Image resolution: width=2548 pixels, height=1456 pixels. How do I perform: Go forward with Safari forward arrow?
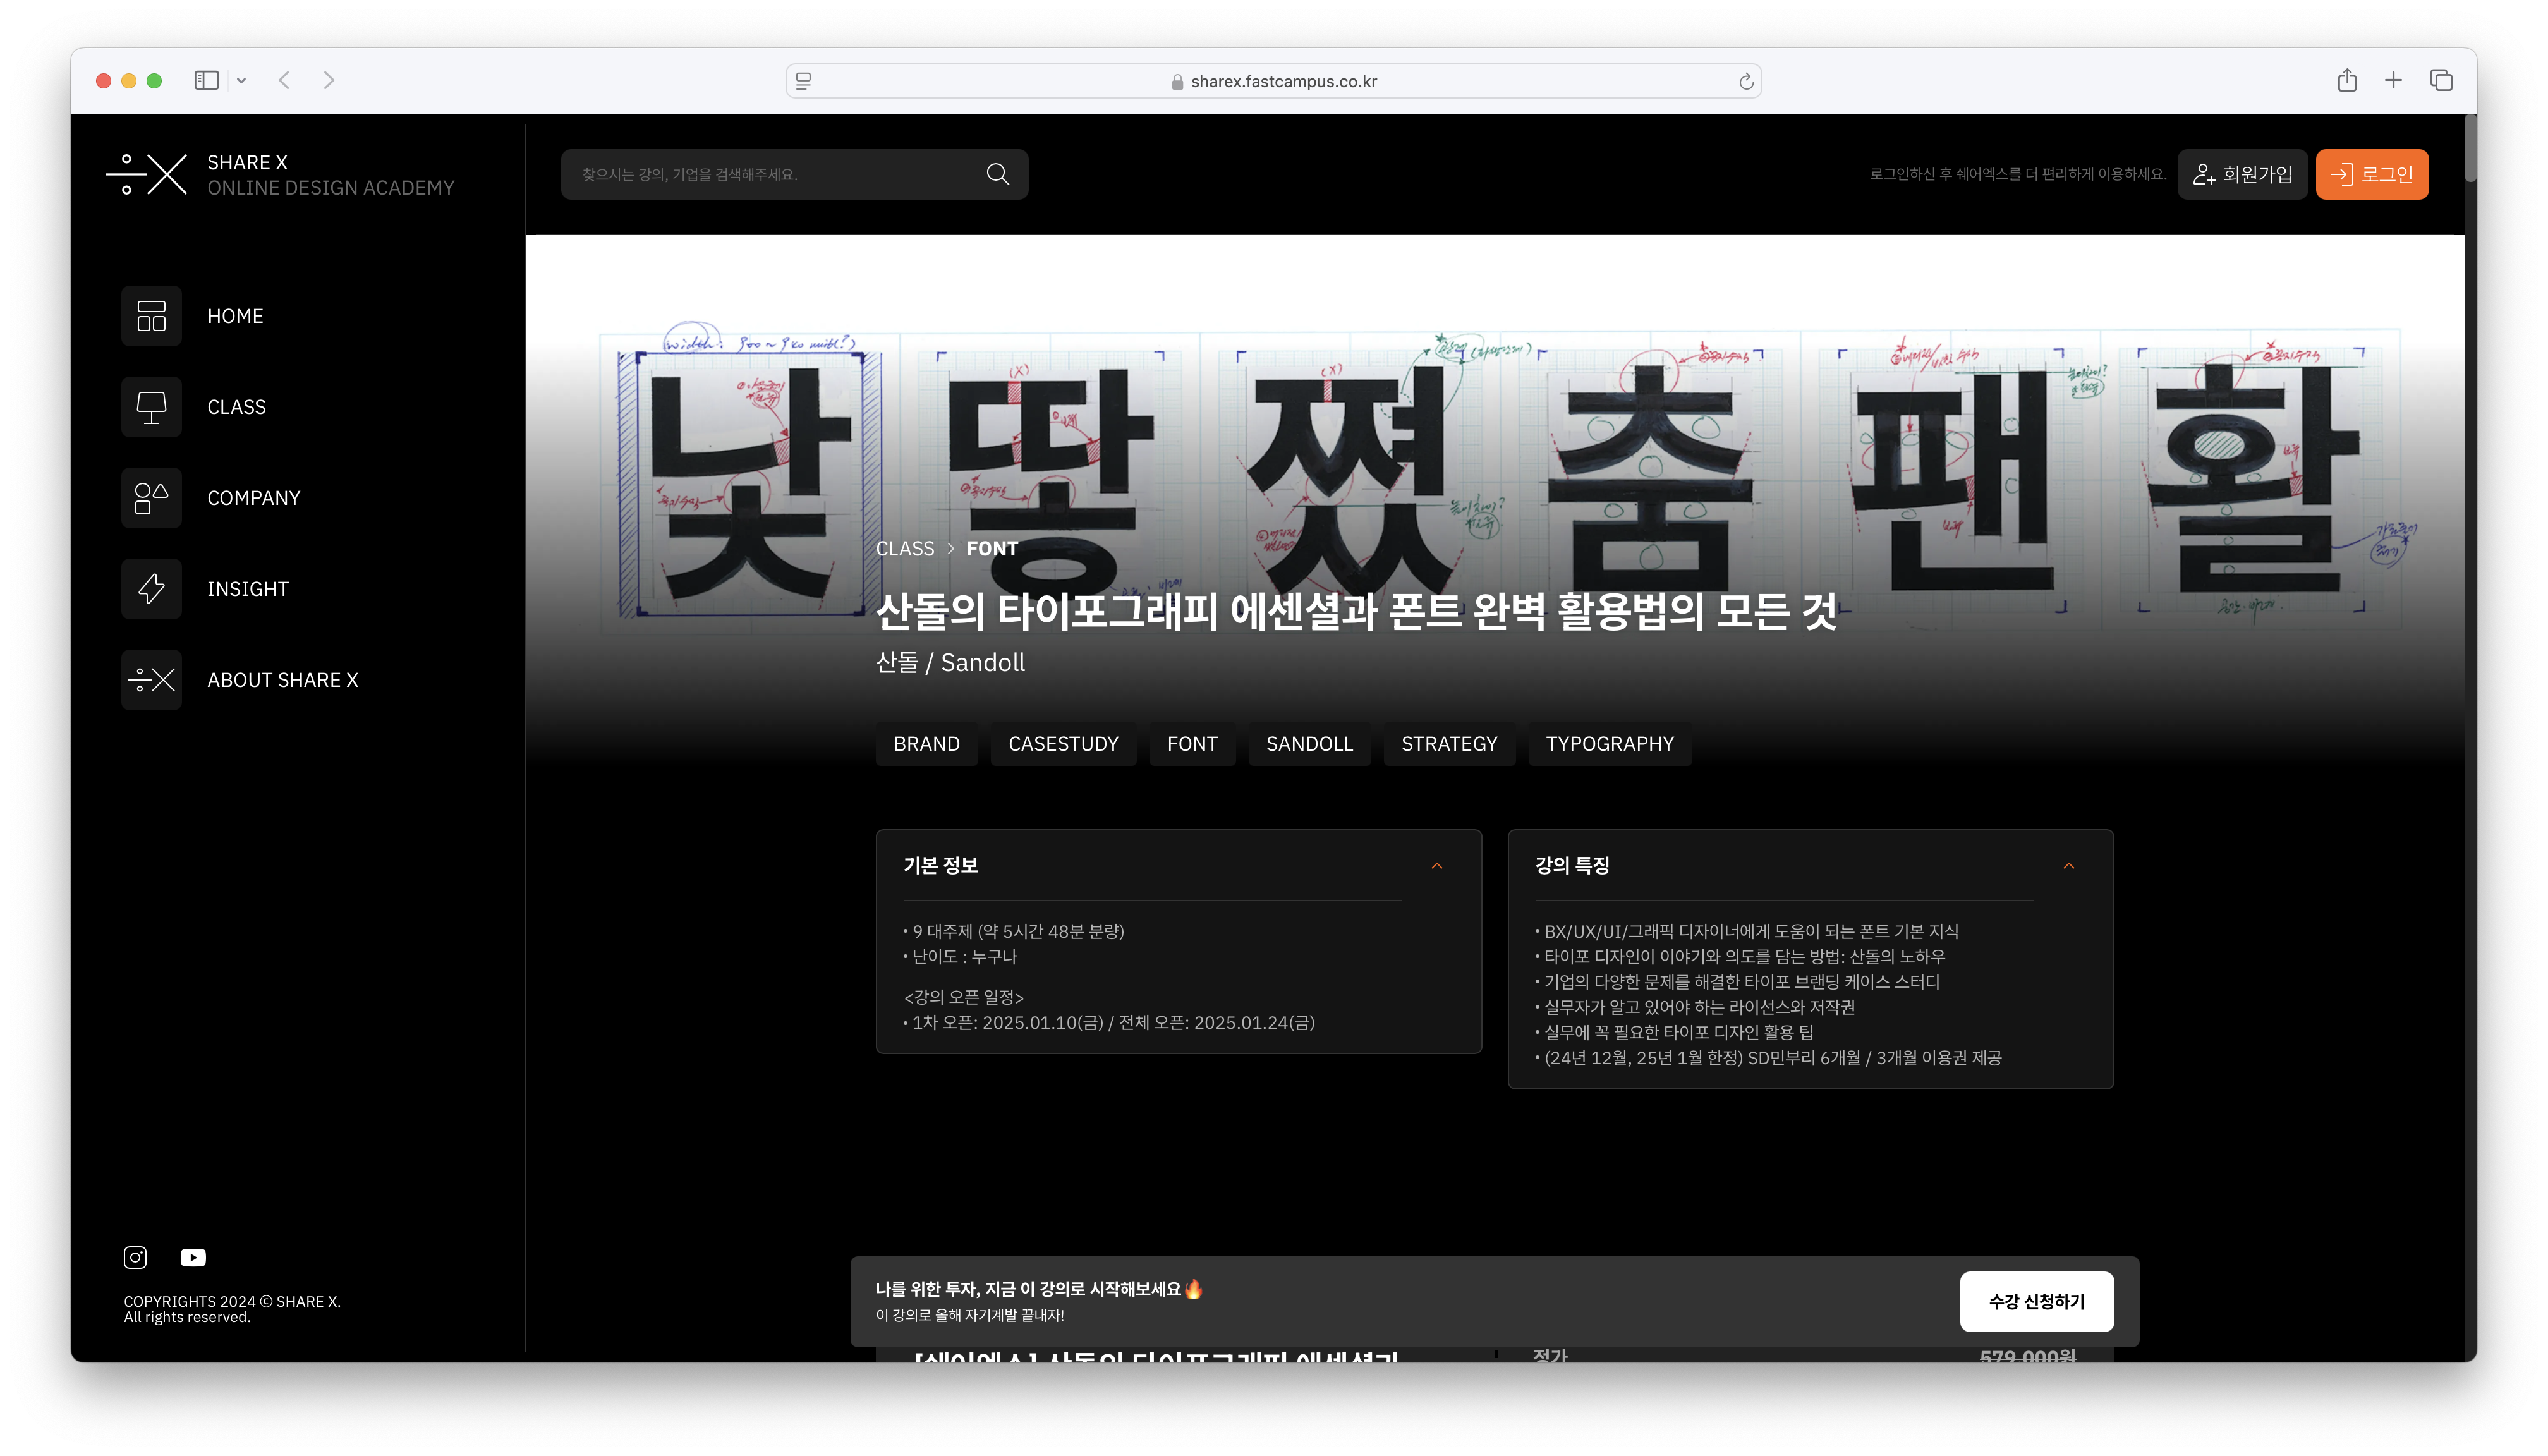click(x=329, y=80)
